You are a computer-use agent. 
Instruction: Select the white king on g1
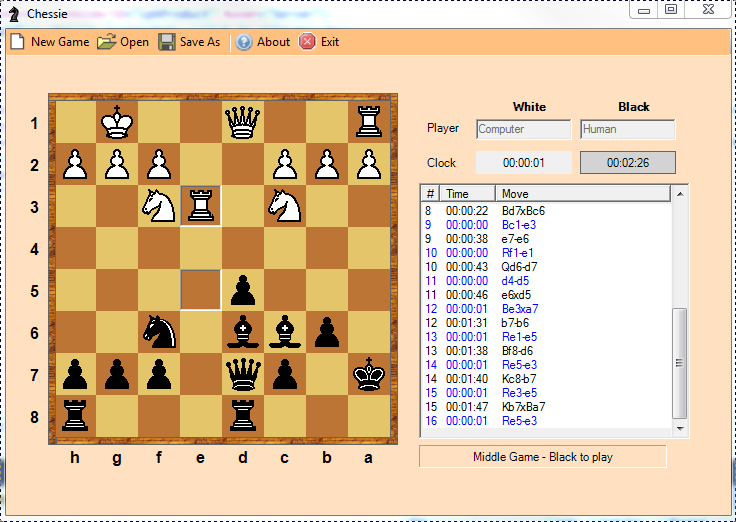coord(117,122)
